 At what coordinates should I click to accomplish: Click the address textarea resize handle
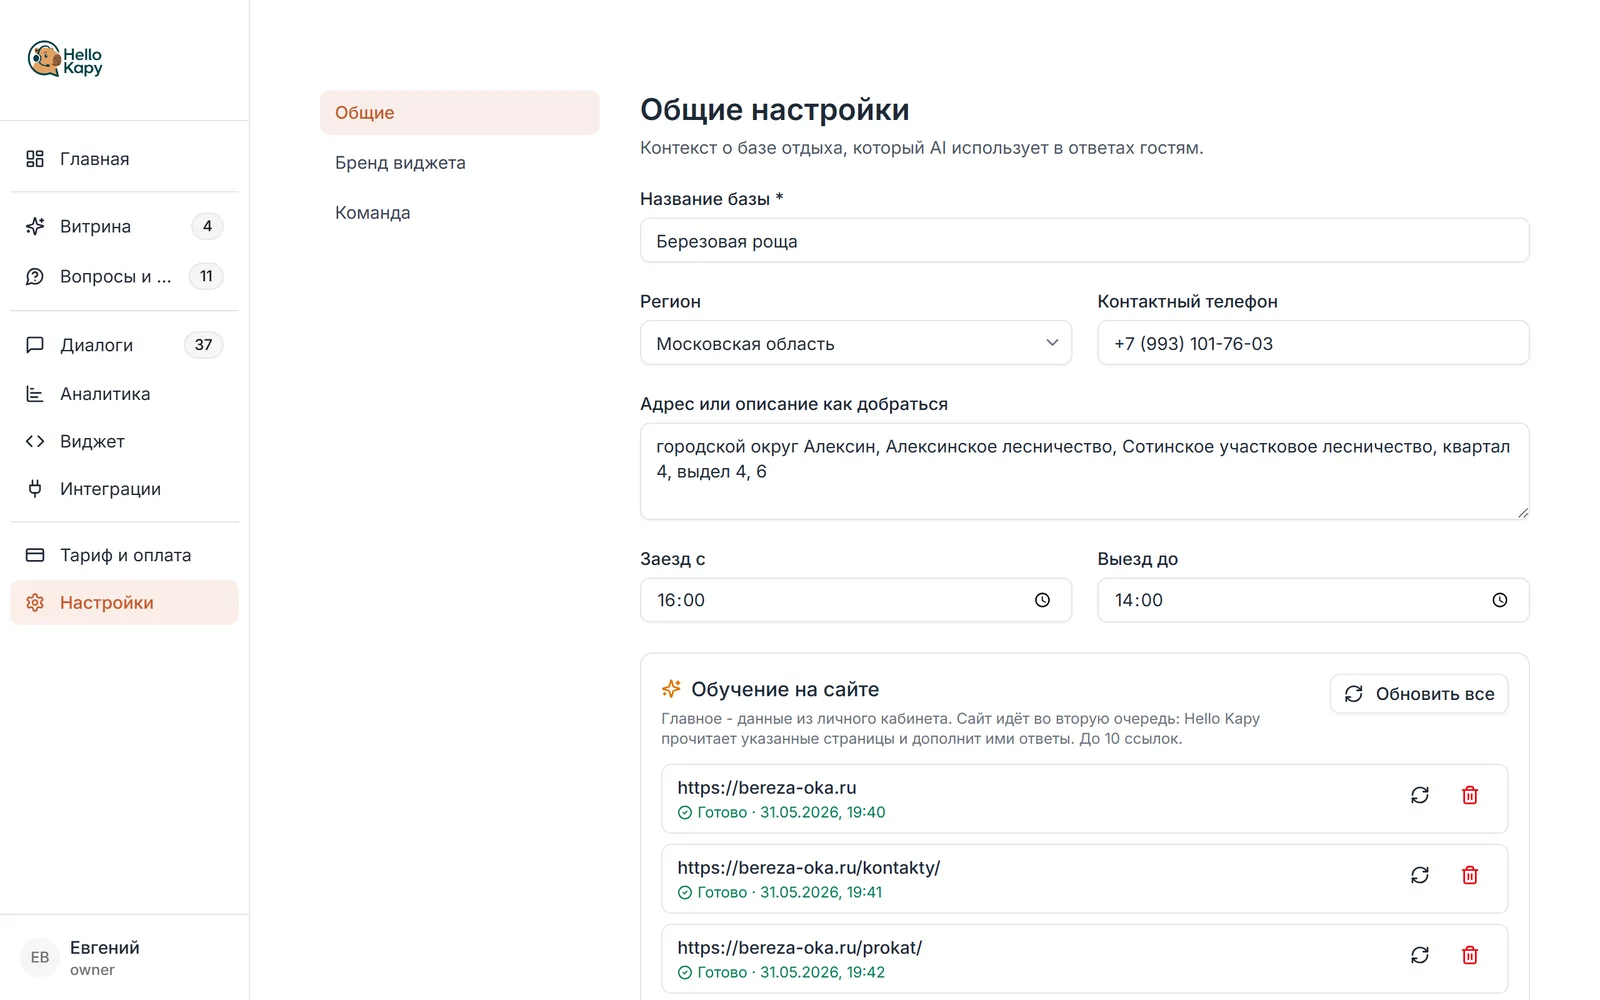1522,512
